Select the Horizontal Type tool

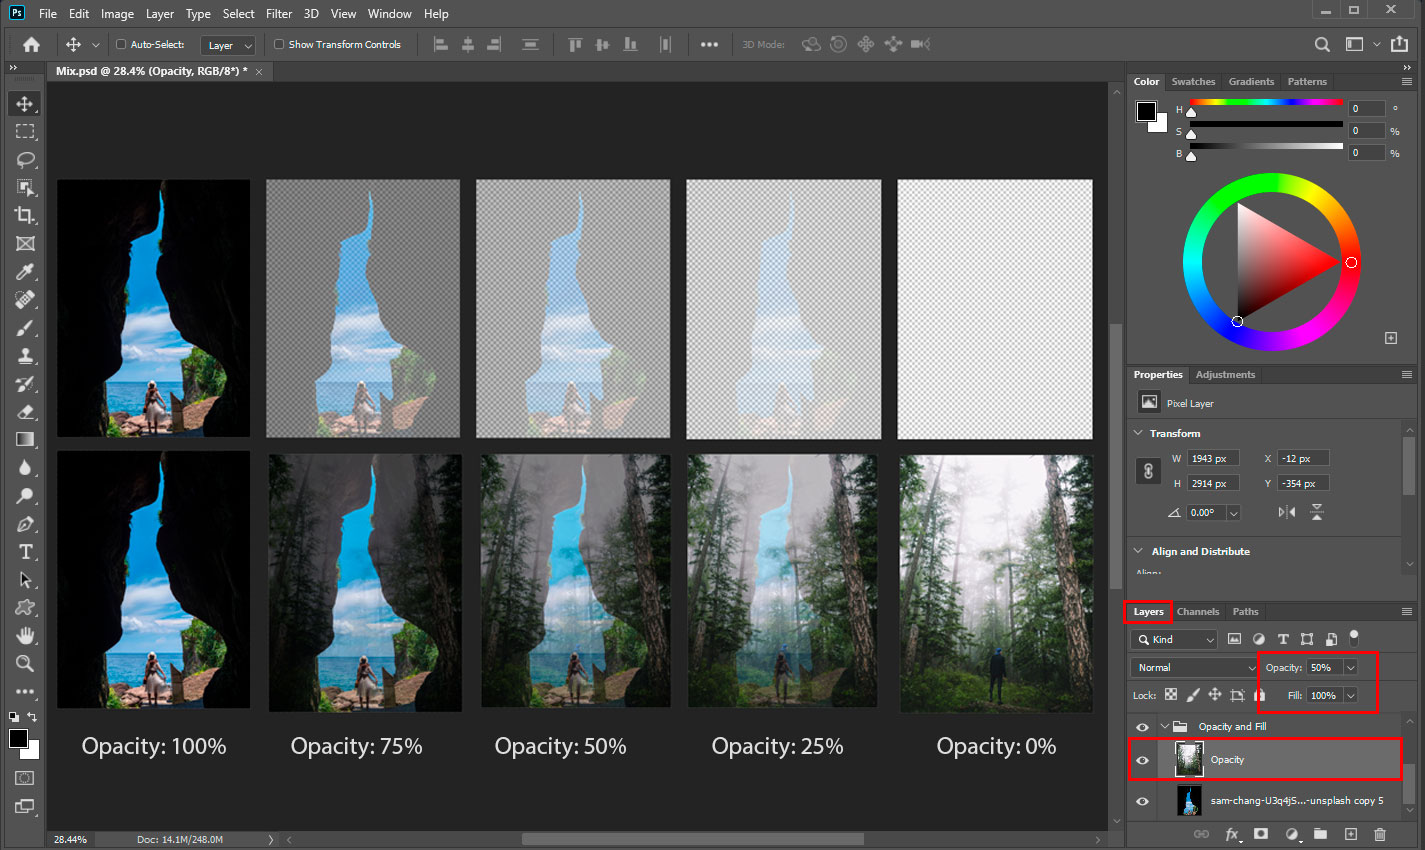pos(24,551)
